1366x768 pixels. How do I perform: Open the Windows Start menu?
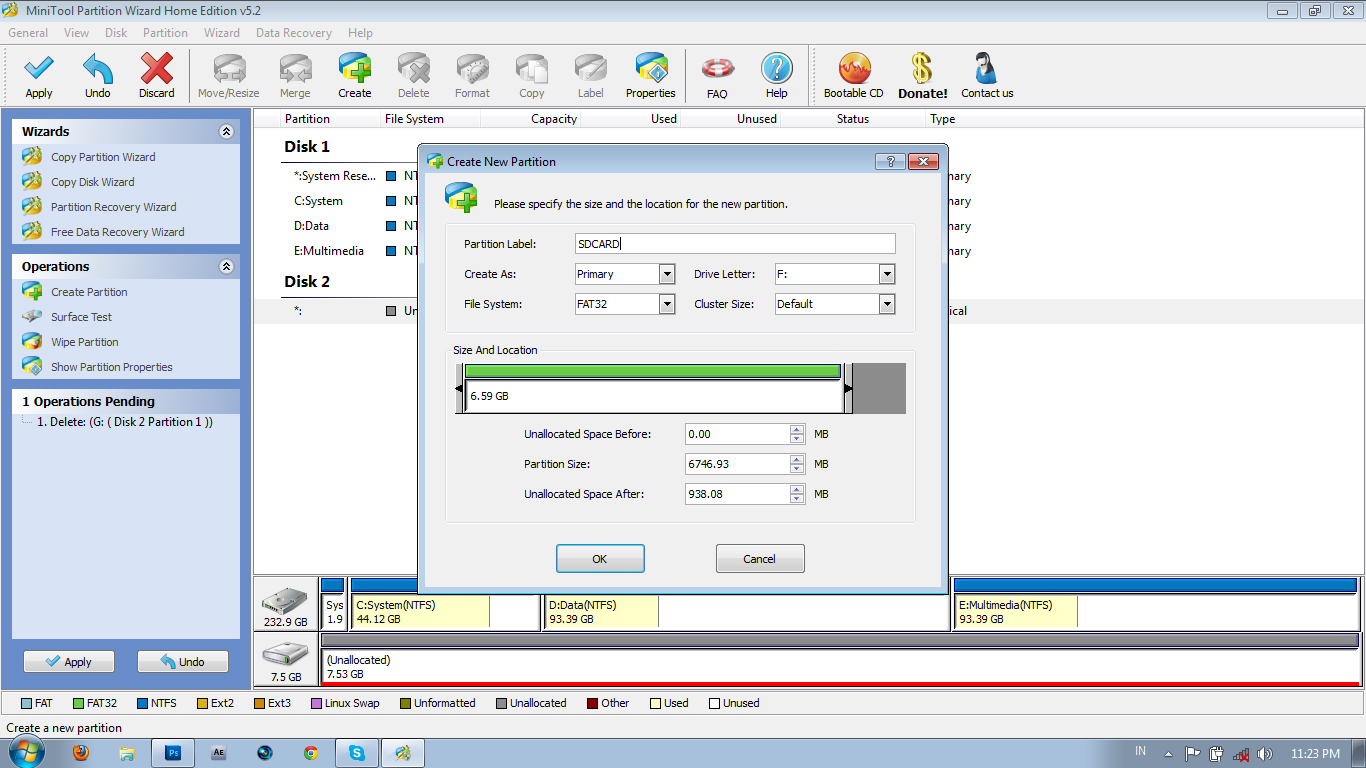pos(25,753)
